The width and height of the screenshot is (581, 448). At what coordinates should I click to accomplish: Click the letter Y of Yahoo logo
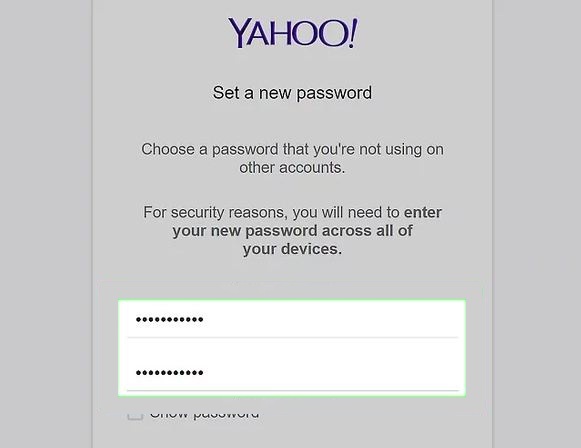(x=239, y=33)
